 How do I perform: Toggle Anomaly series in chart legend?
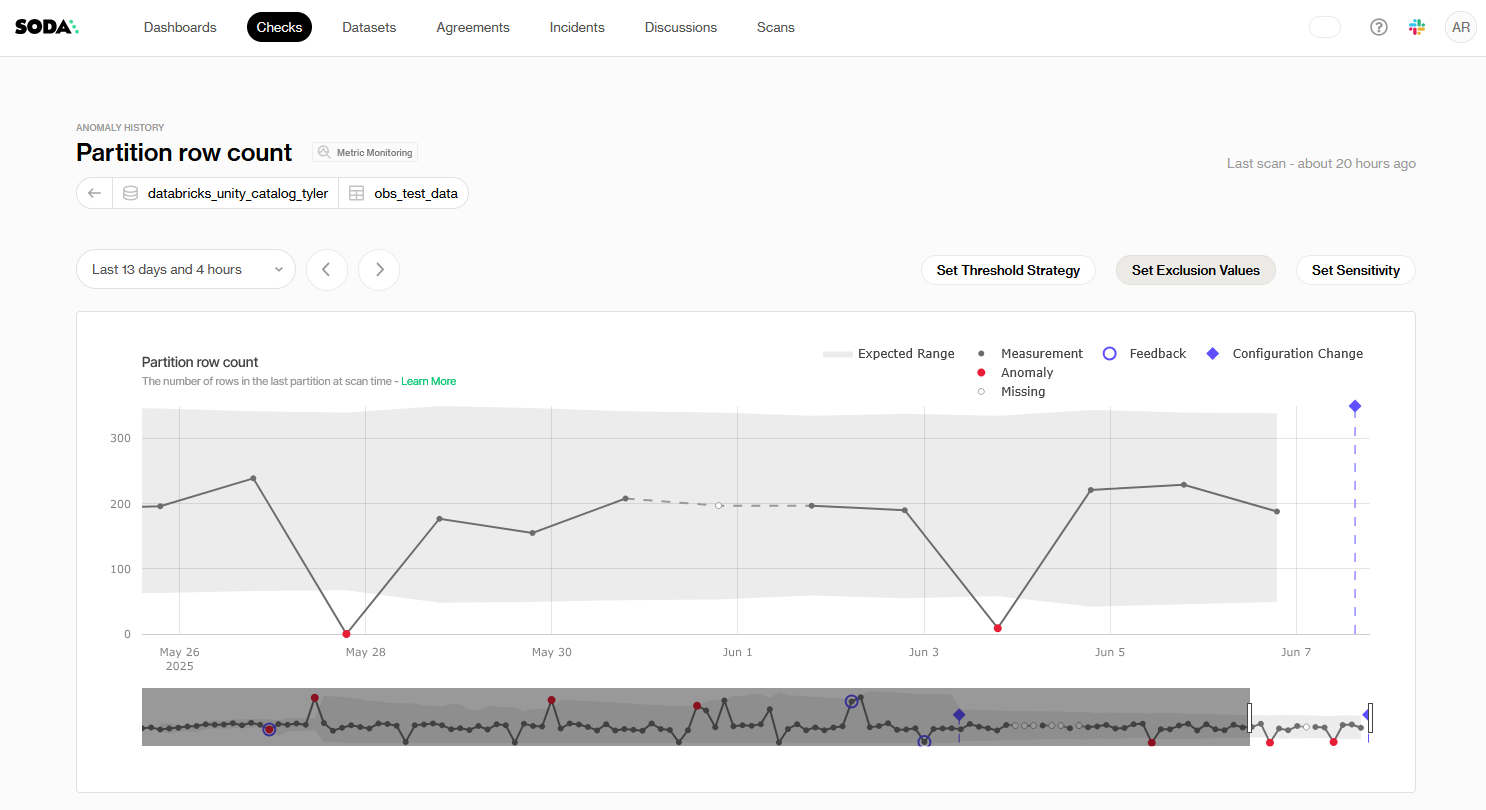pos(1016,372)
